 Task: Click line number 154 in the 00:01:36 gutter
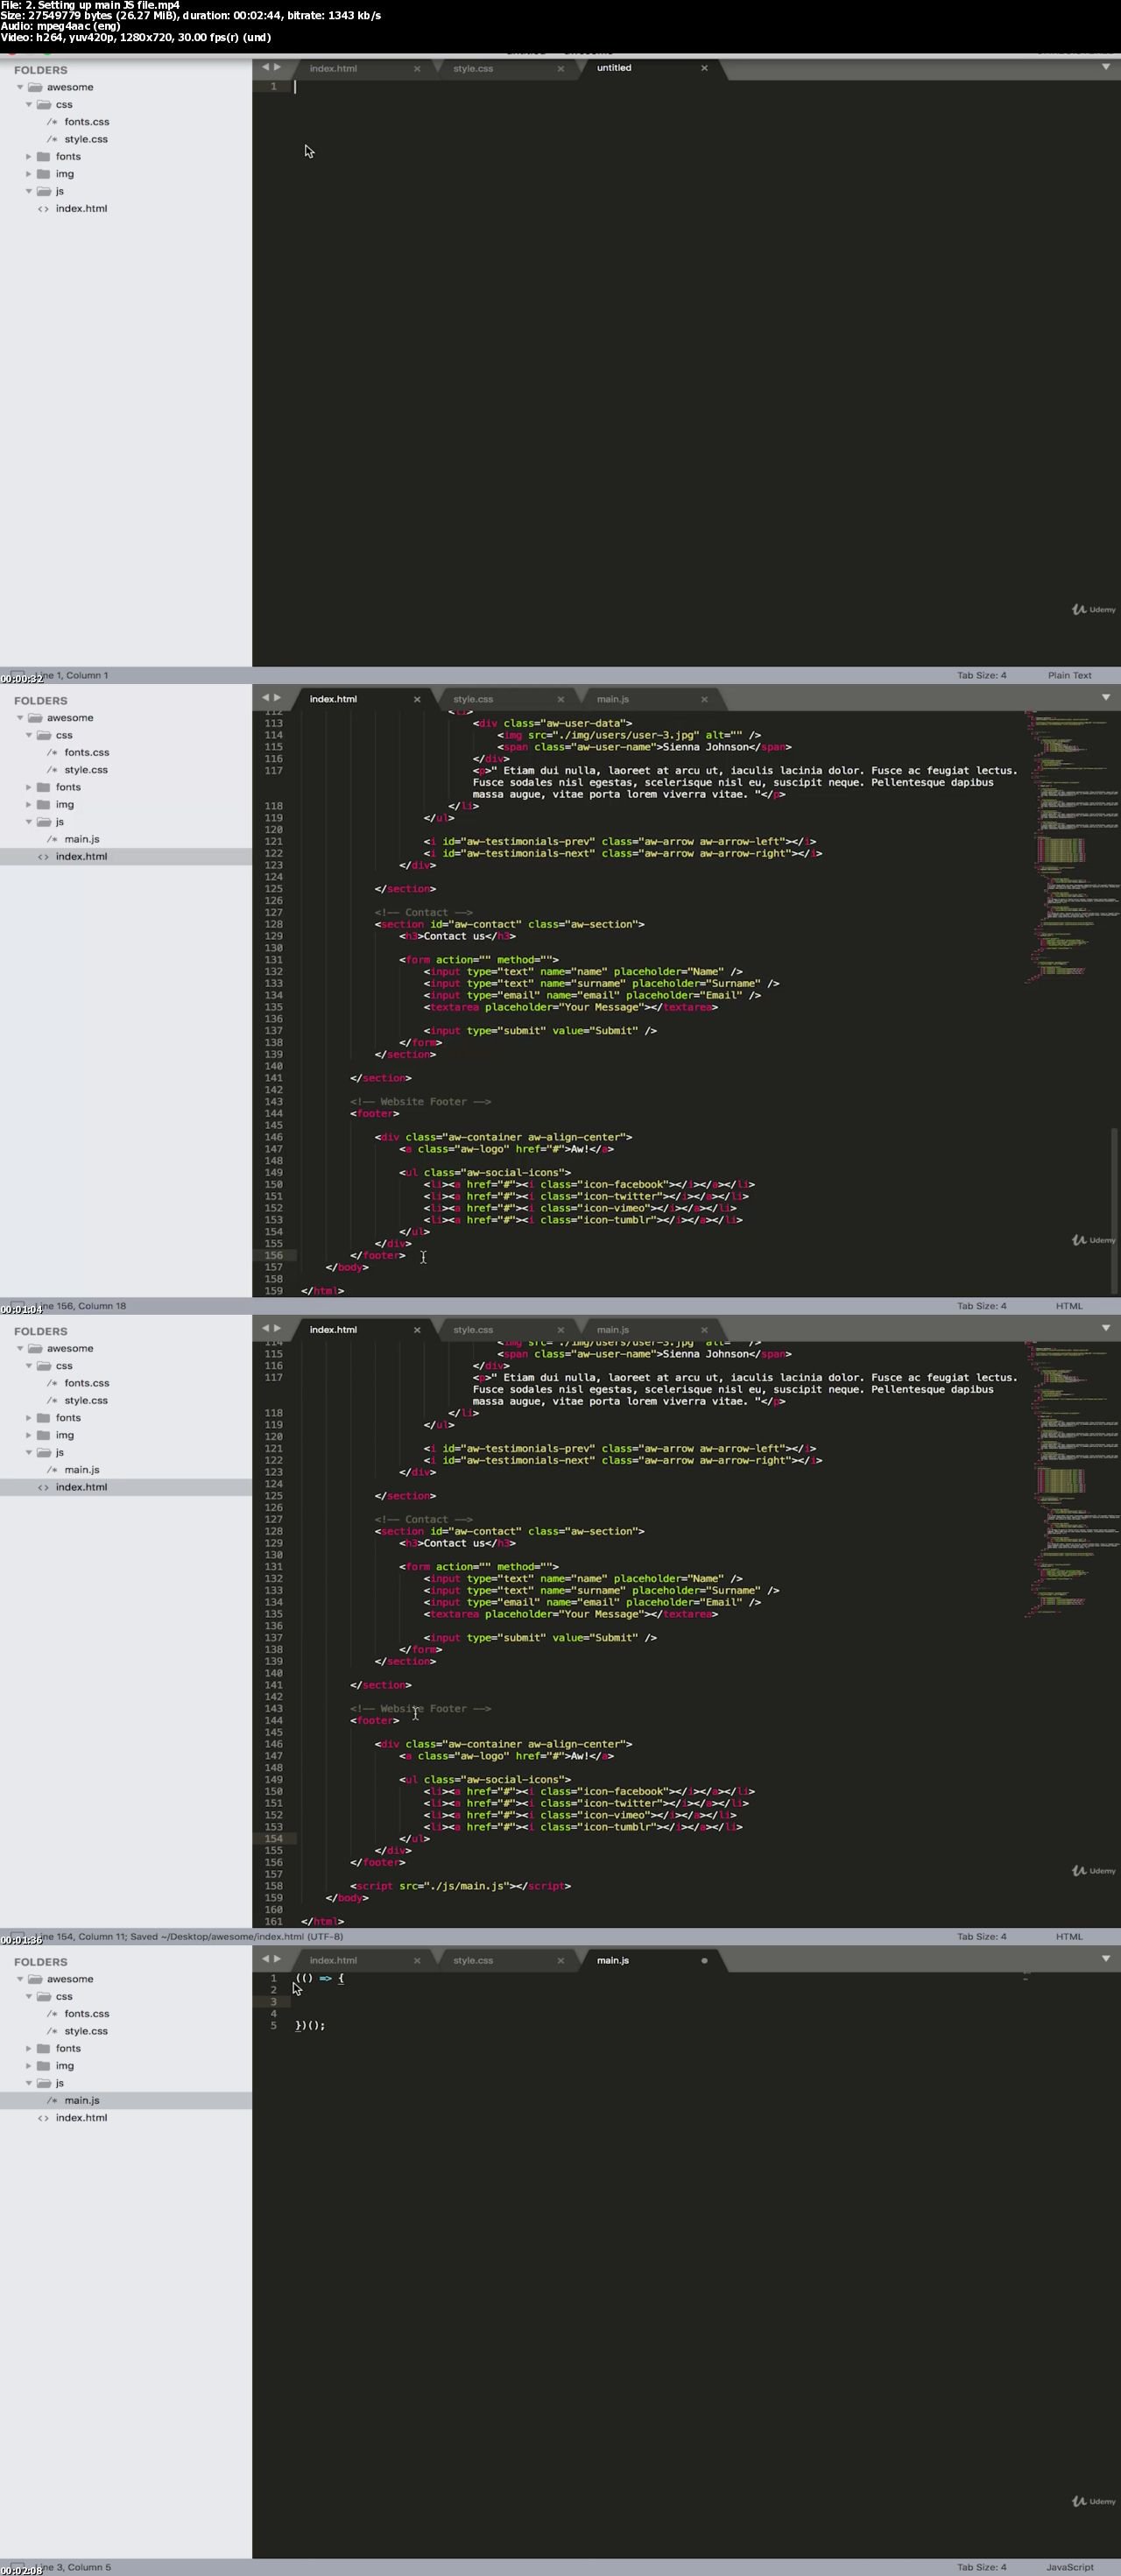273,1839
